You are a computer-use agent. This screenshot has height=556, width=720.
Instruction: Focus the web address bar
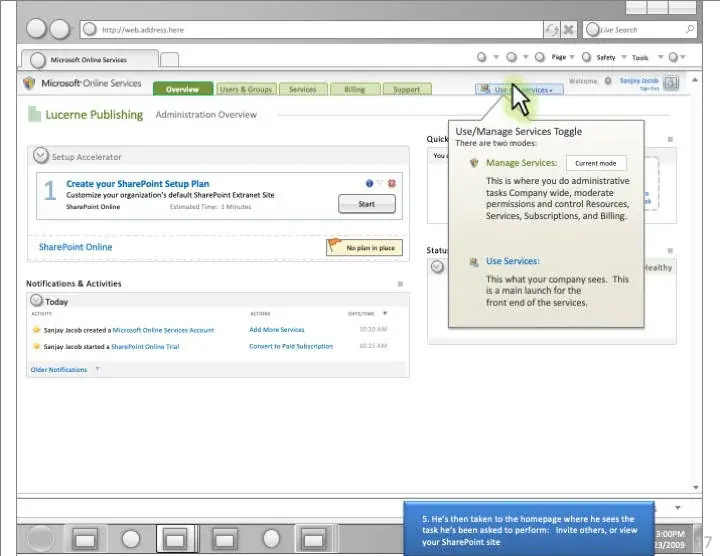pyautogui.click(x=311, y=29)
